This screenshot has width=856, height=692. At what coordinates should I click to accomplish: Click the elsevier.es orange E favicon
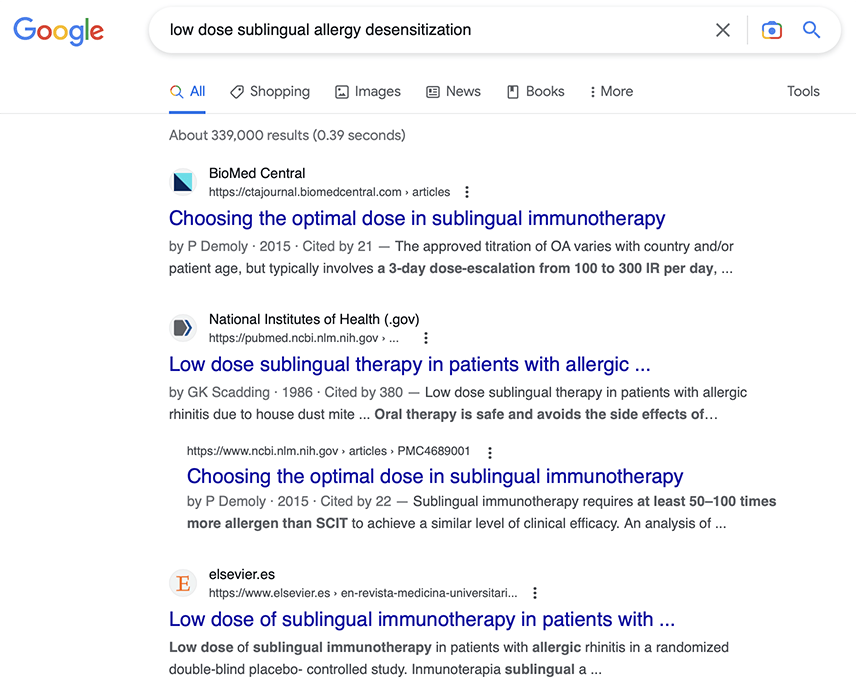coord(183,583)
